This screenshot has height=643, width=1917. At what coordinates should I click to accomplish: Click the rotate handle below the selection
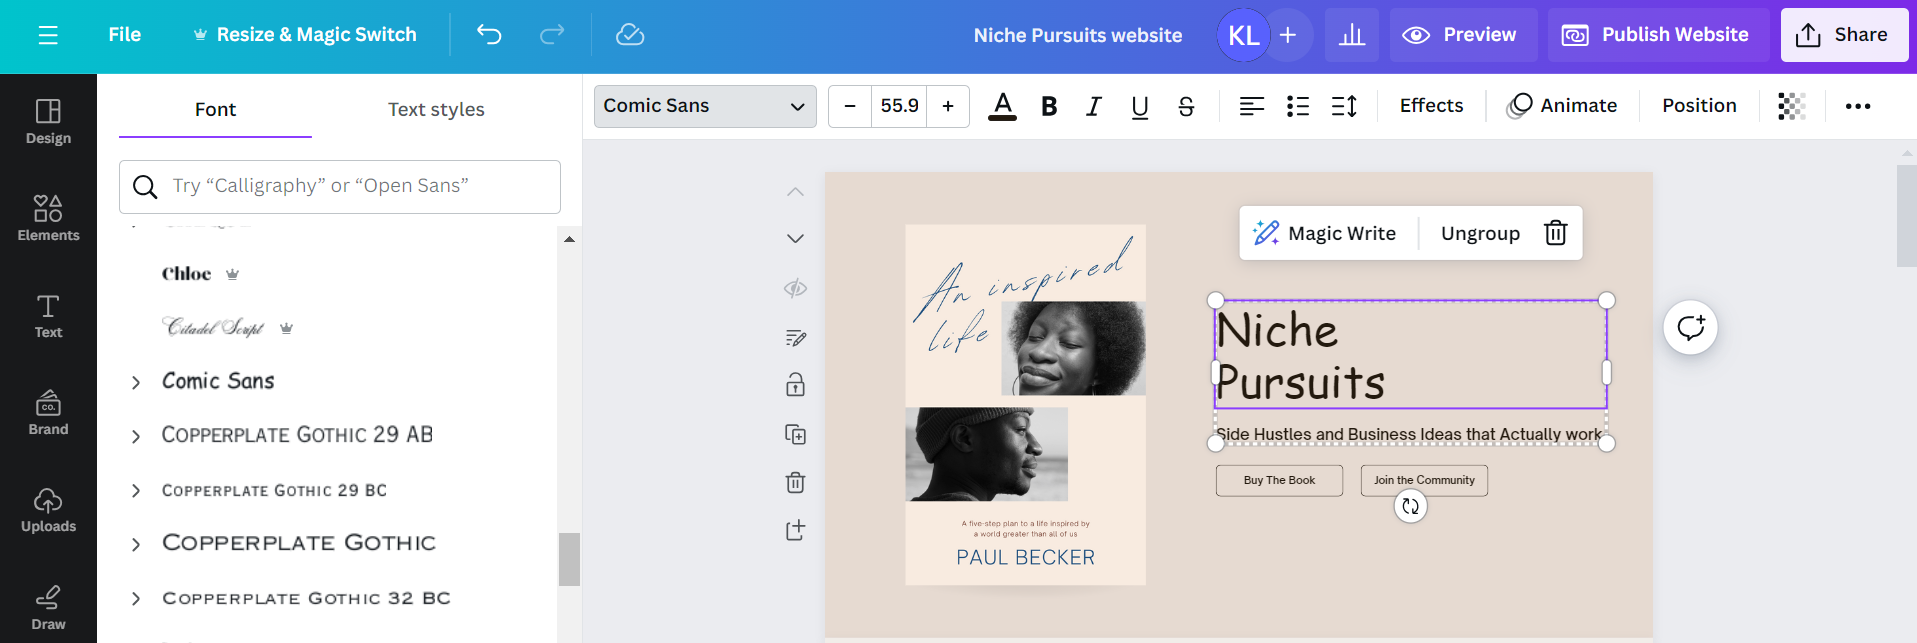click(1410, 506)
